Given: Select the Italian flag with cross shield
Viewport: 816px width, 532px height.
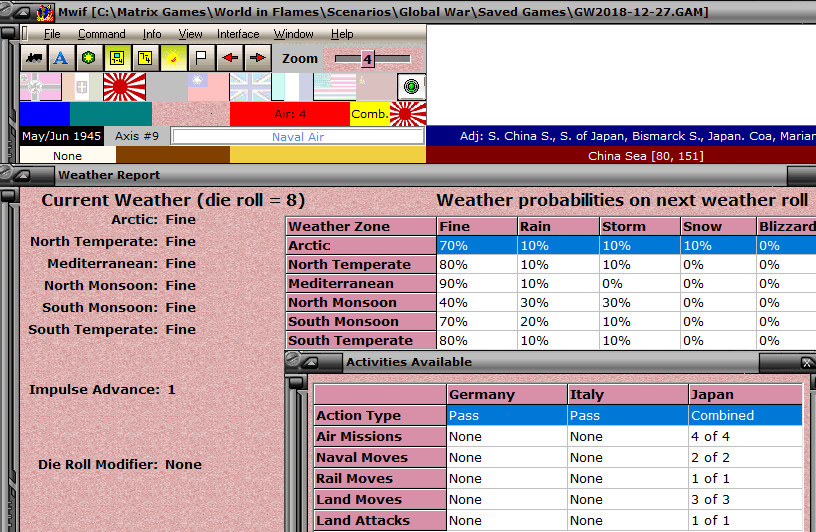Looking at the screenshot, I should pos(82,87).
